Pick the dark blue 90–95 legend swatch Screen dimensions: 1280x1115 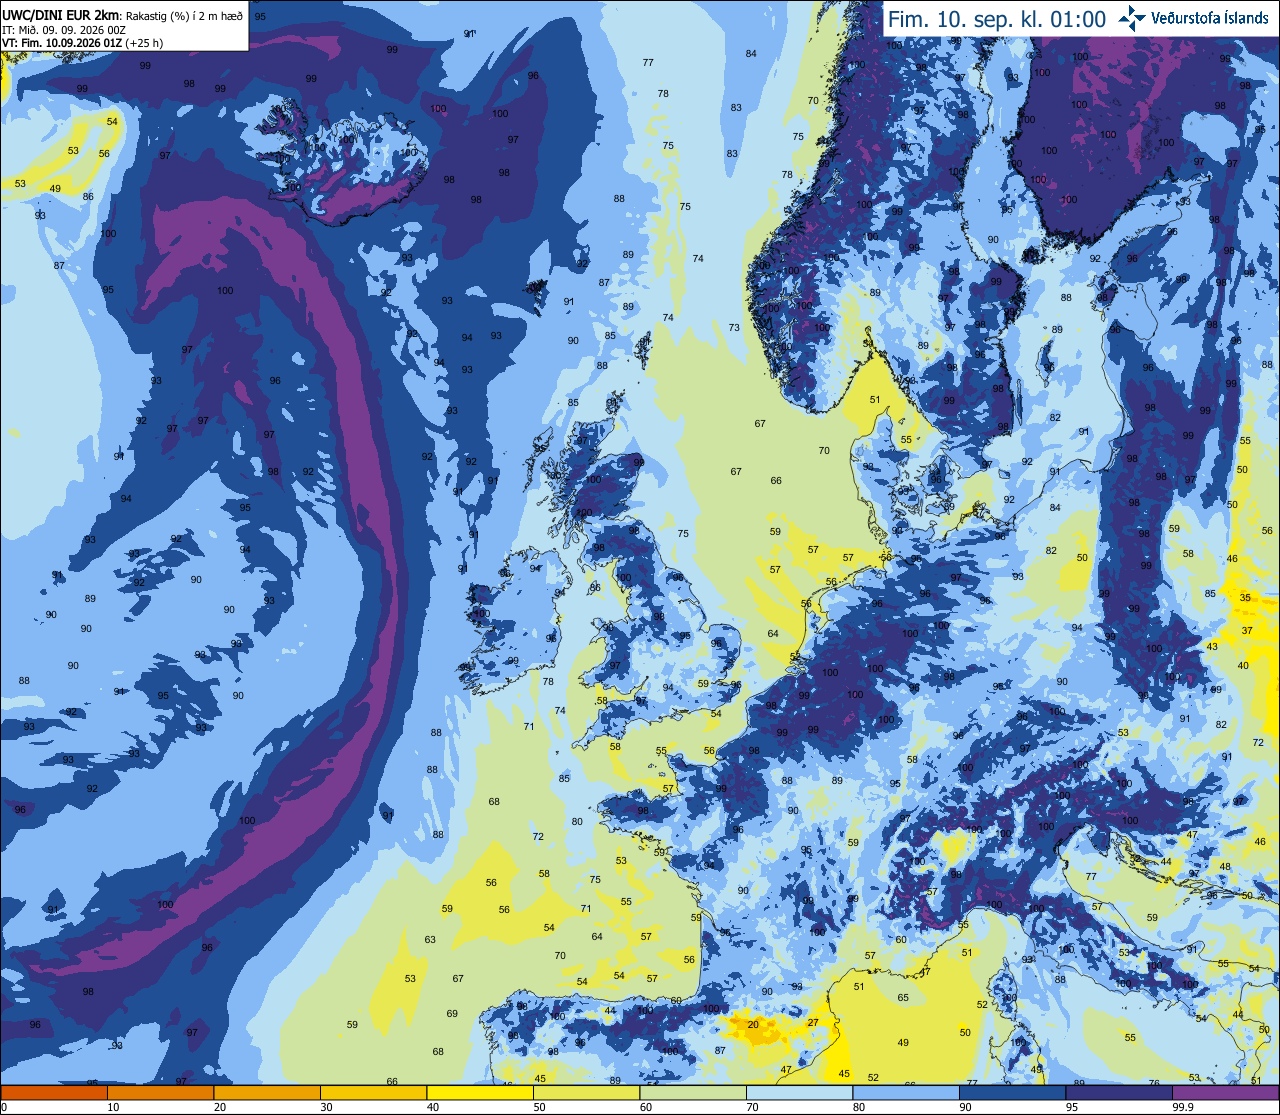pyautogui.click(x=1012, y=1092)
